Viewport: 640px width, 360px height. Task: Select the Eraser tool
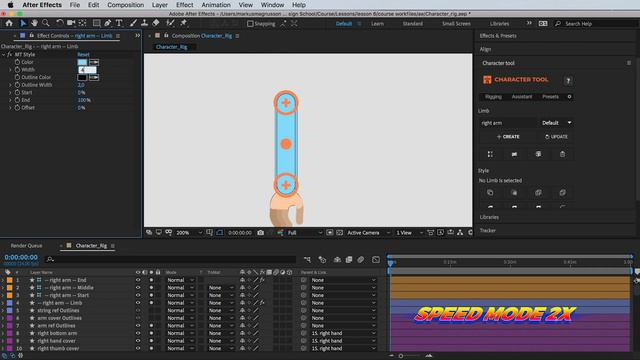tap(156, 23)
